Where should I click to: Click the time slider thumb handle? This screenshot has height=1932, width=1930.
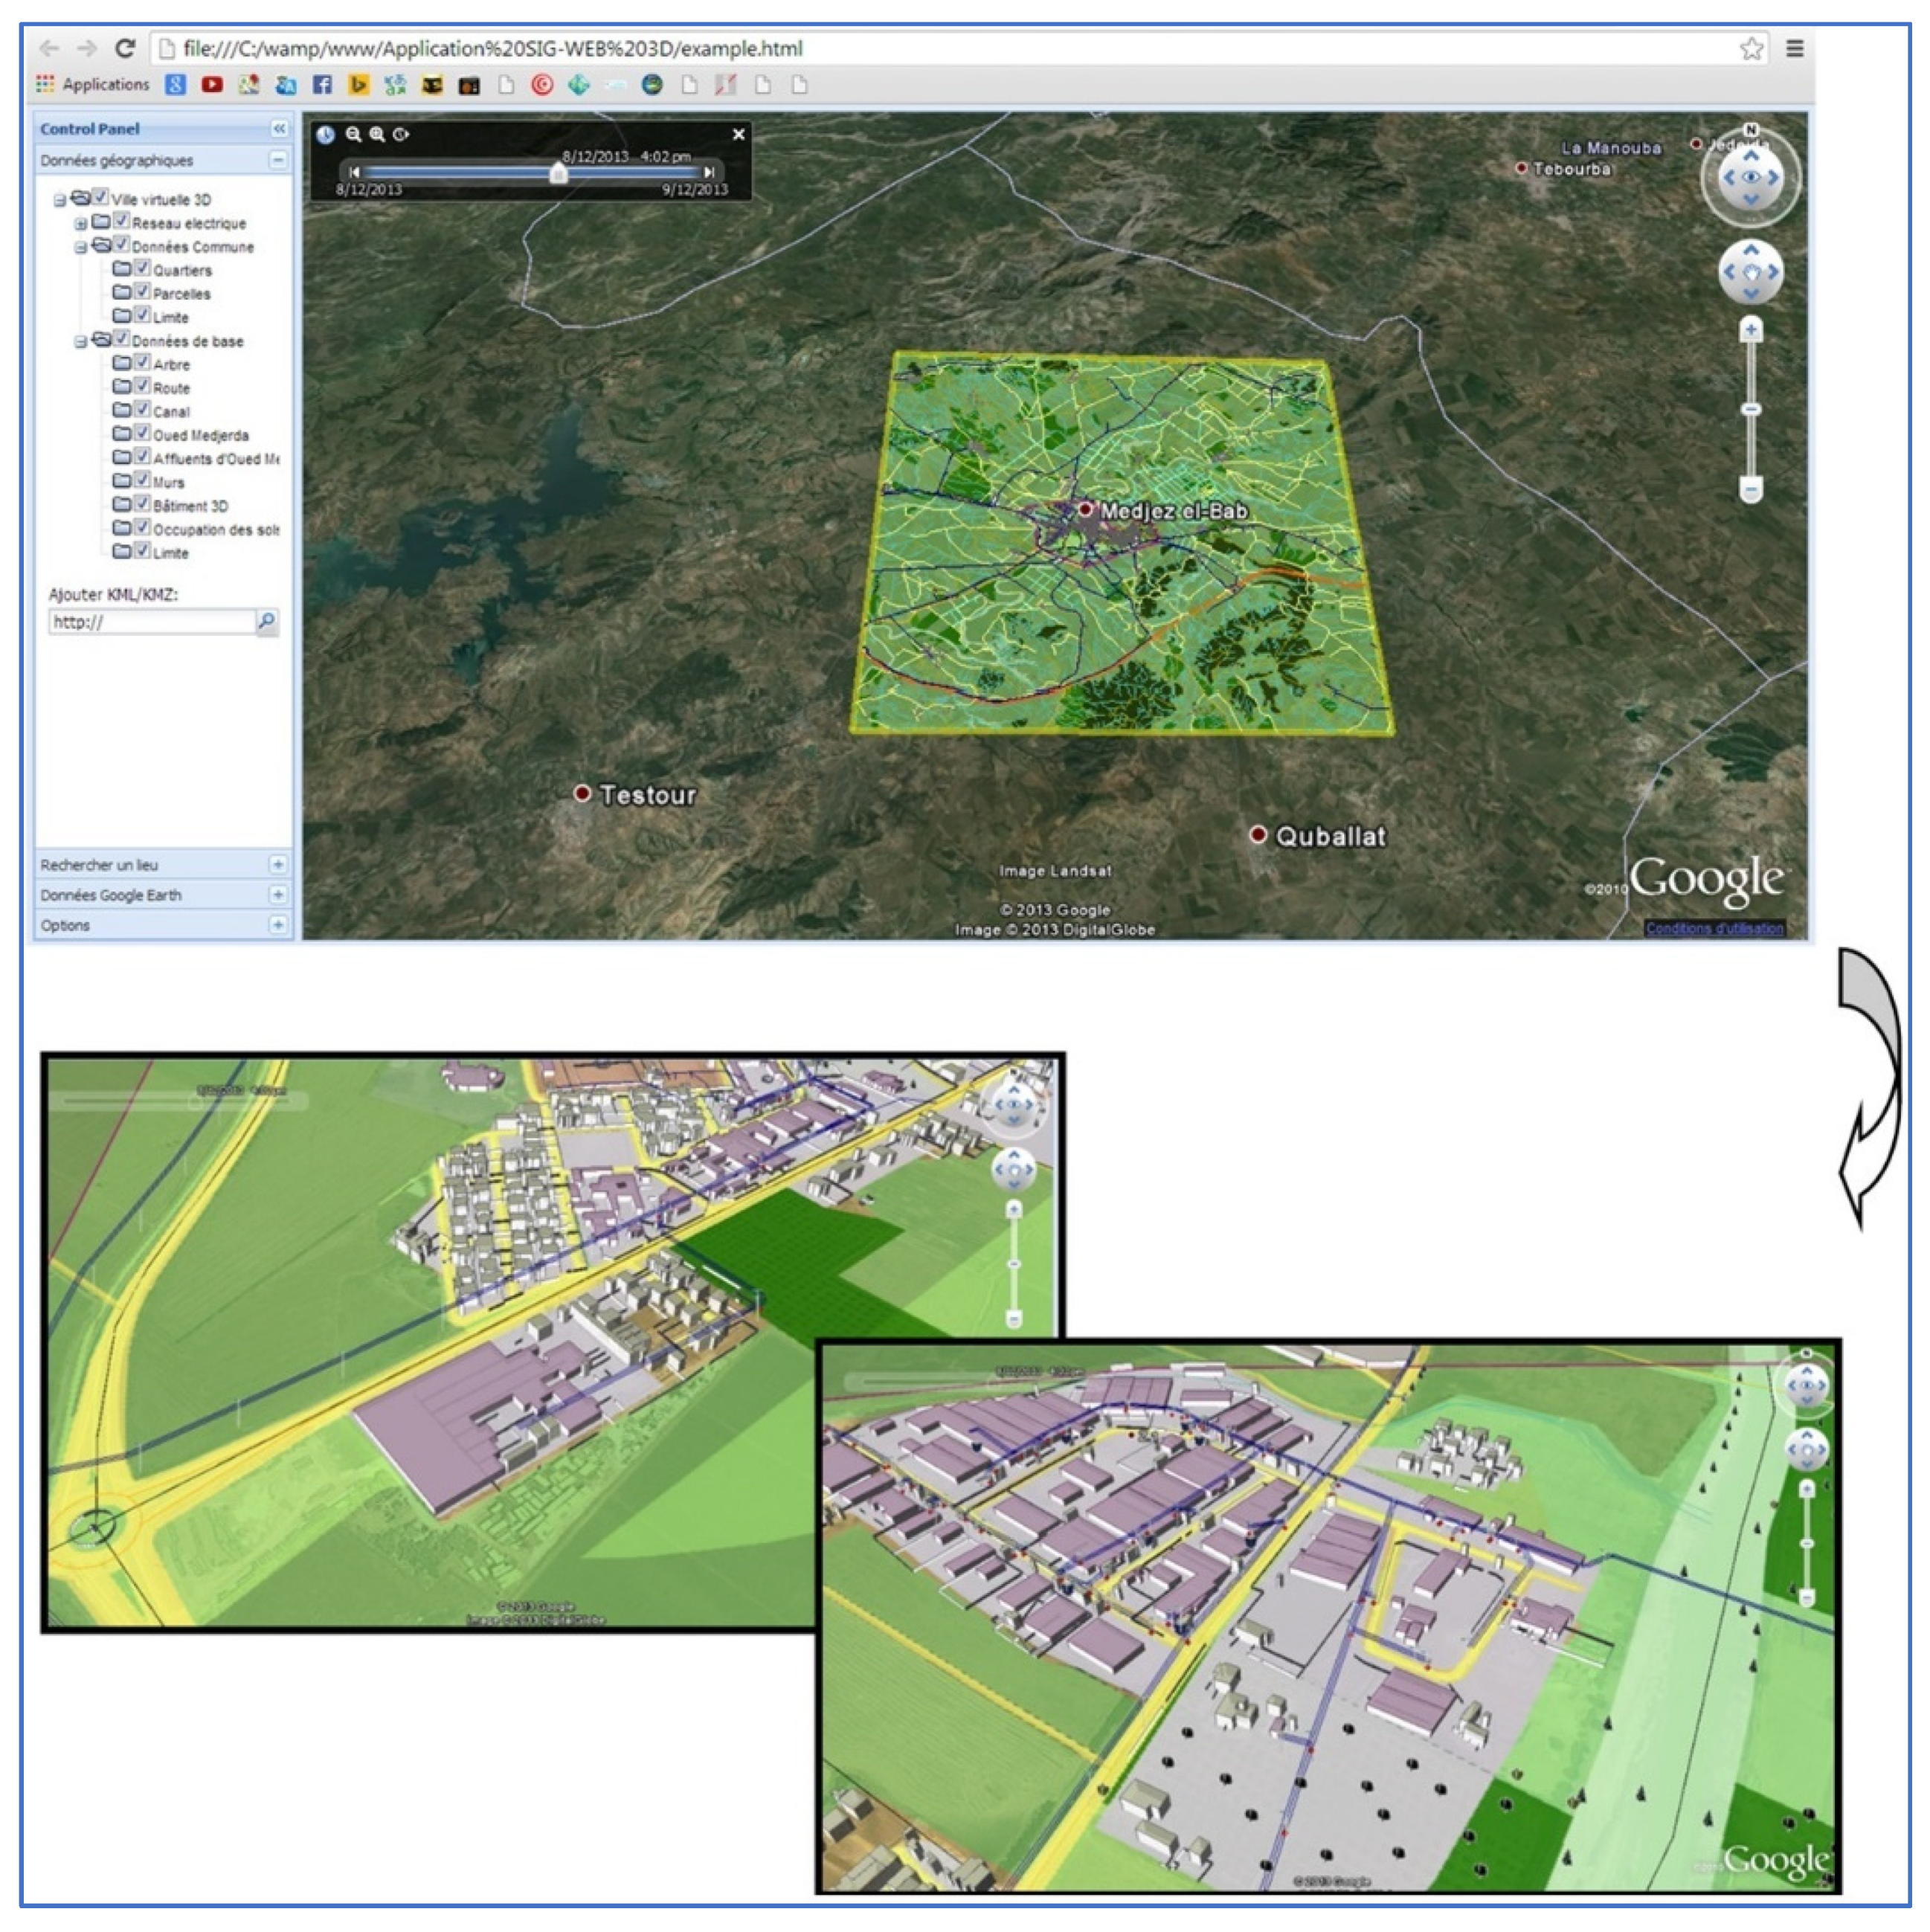click(x=559, y=173)
